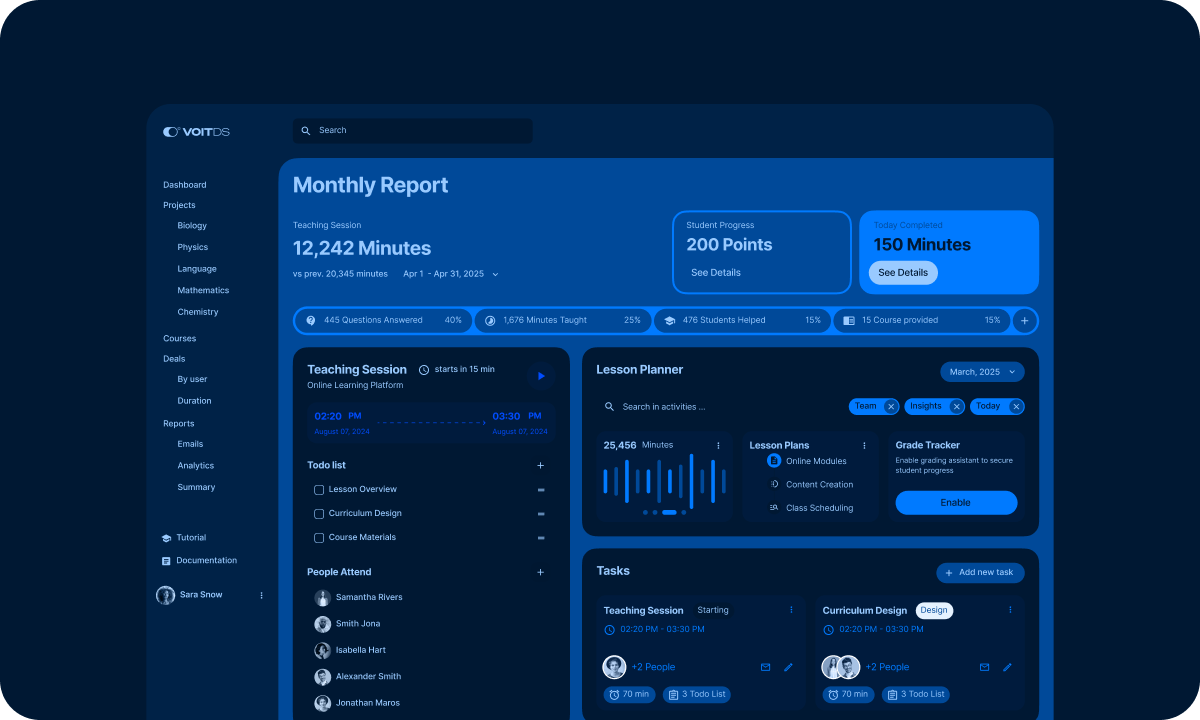
Task: Open the Biology project
Action: [x=192, y=226]
